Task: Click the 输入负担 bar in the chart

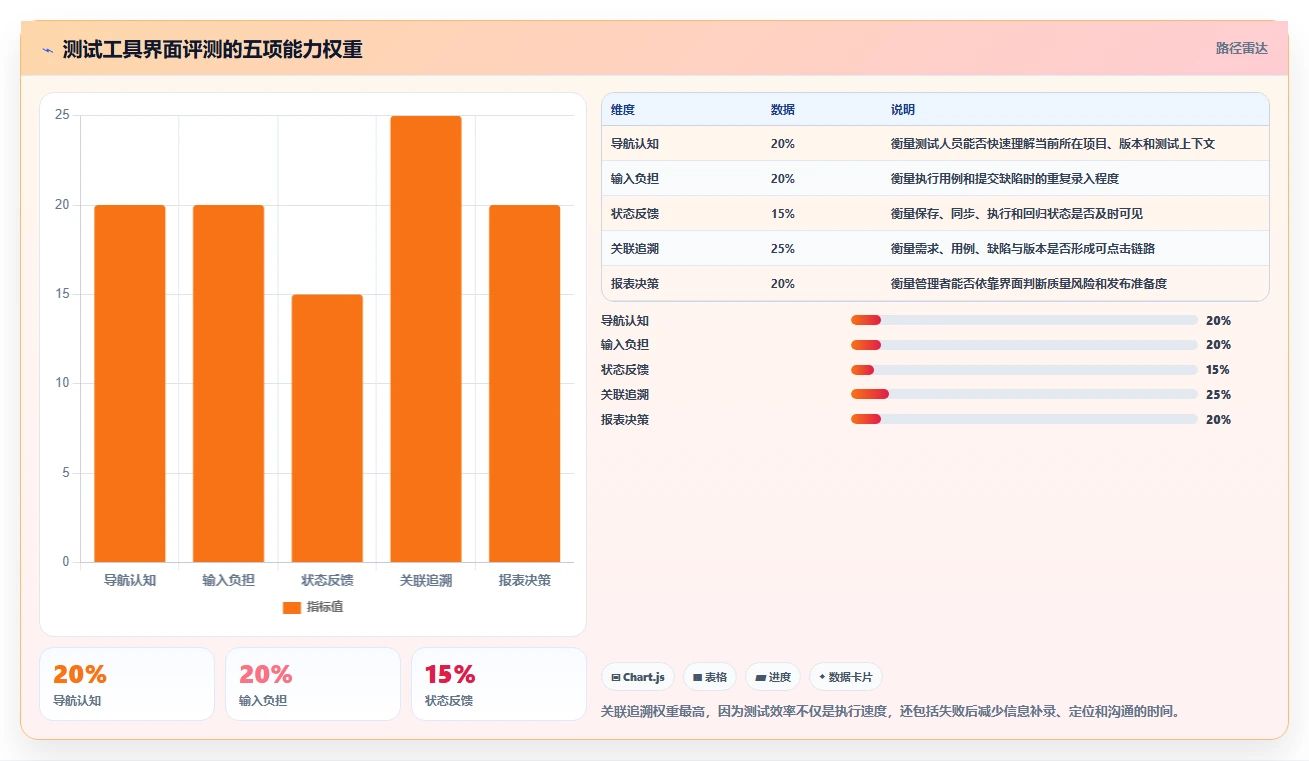Action: click(228, 383)
